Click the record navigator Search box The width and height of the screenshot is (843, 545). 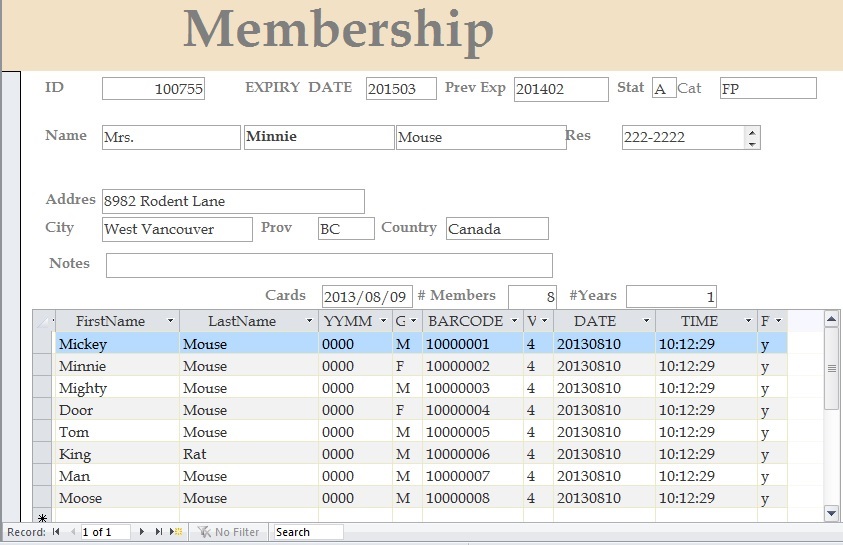[x=308, y=532]
